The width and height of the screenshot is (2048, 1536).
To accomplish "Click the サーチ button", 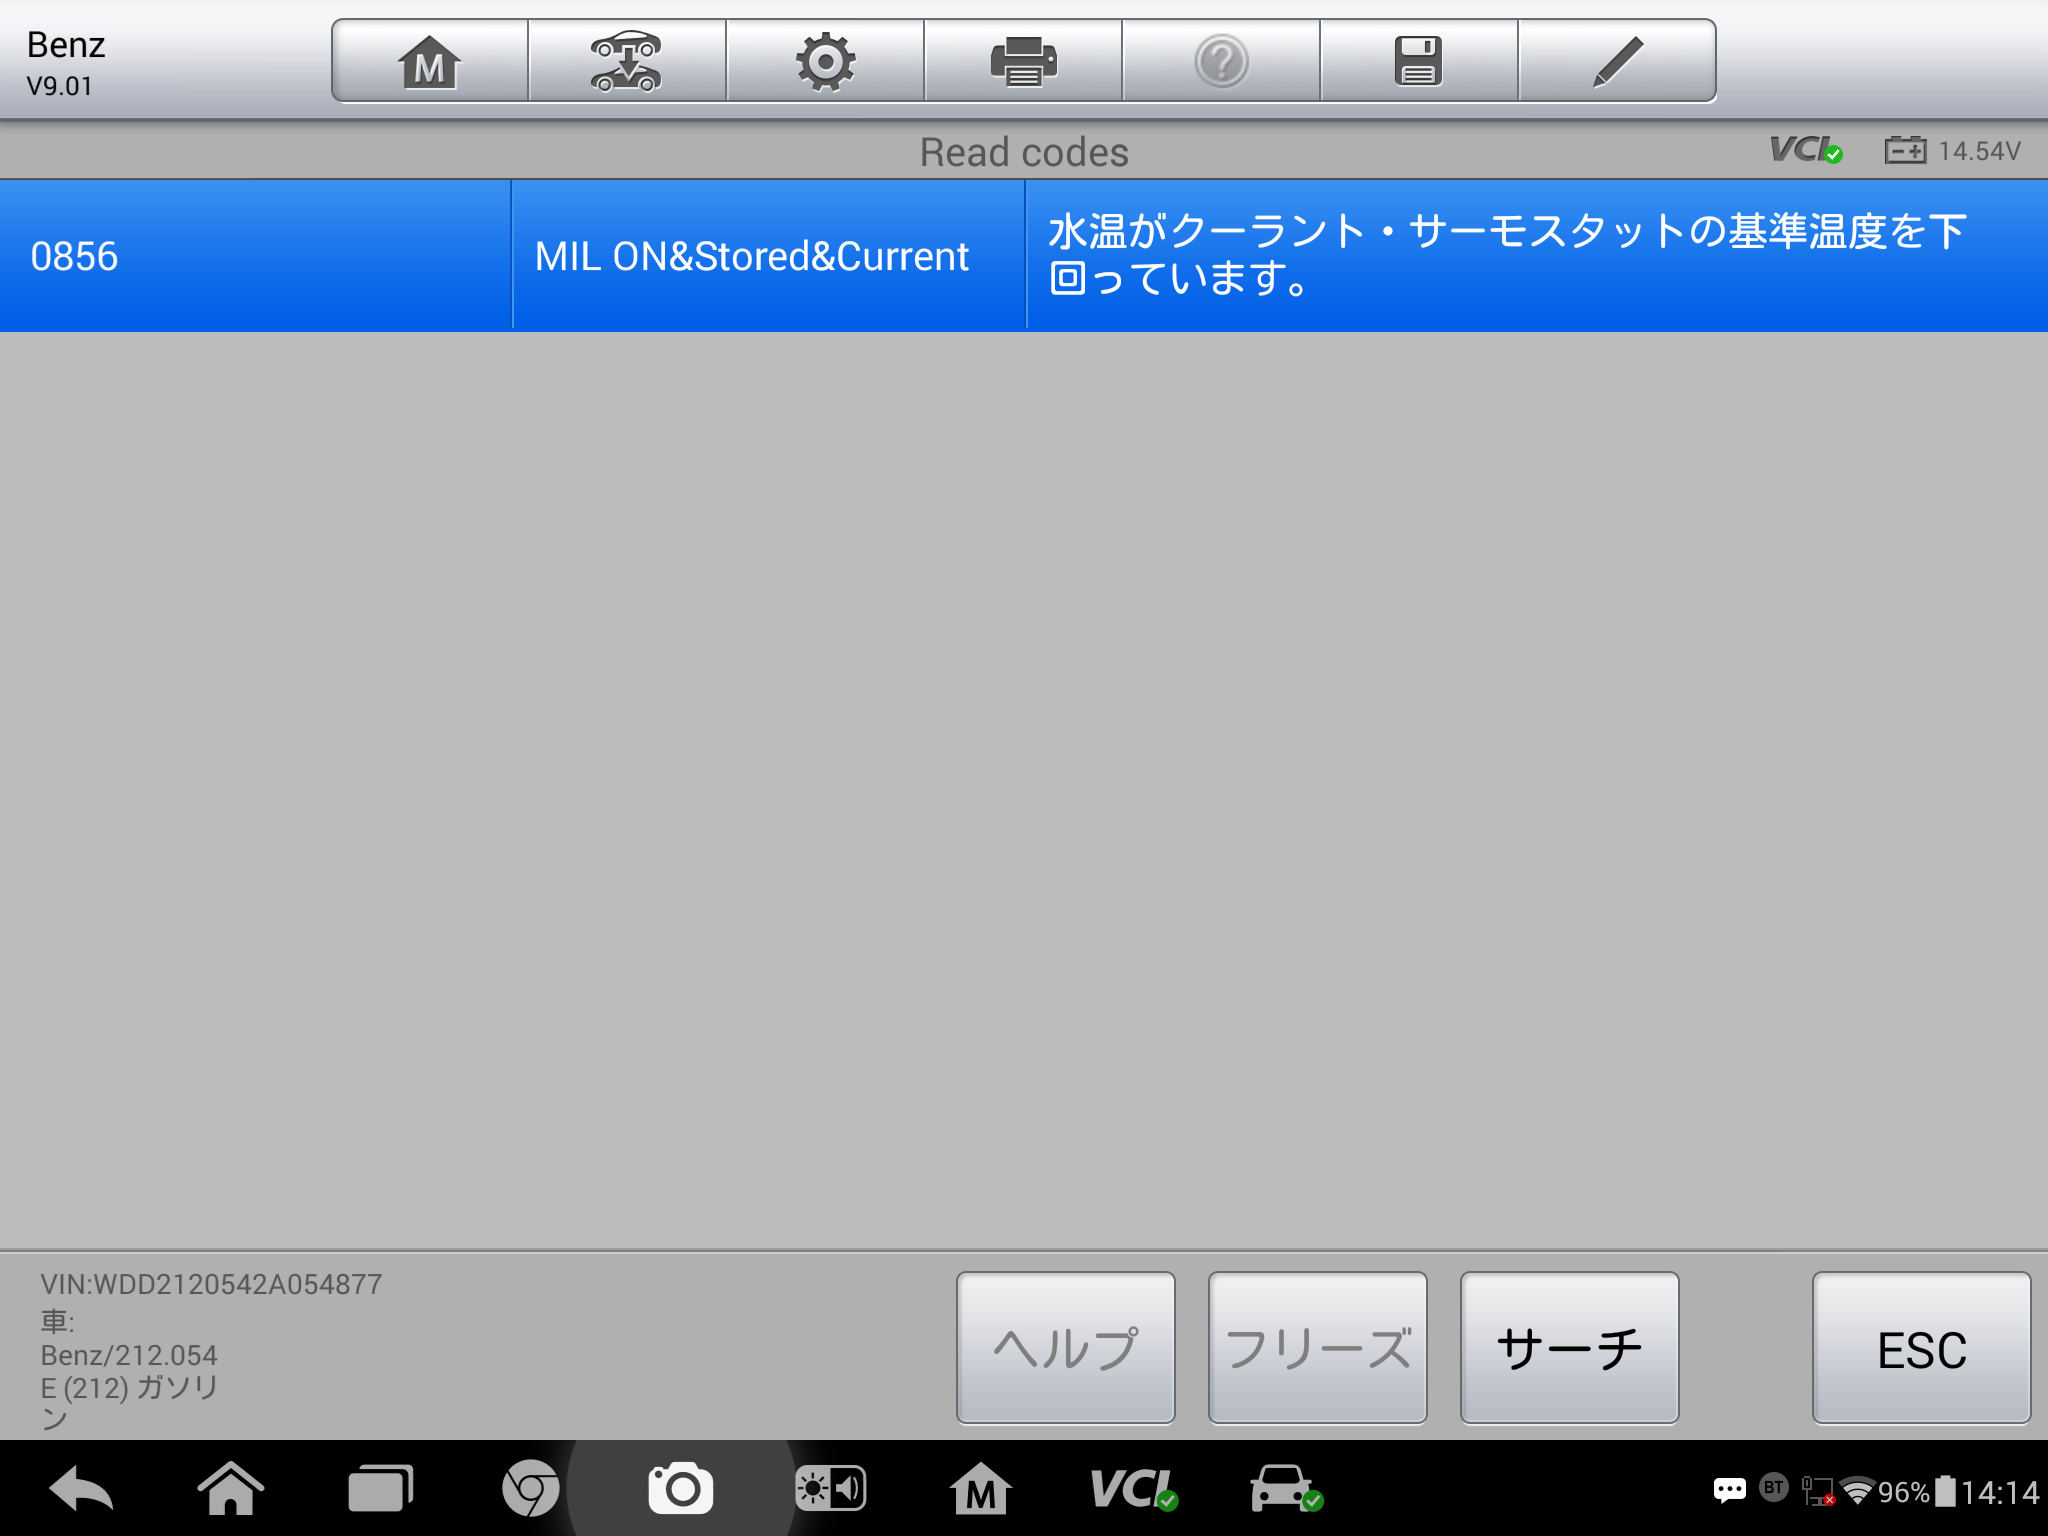I will pos(1570,1348).
